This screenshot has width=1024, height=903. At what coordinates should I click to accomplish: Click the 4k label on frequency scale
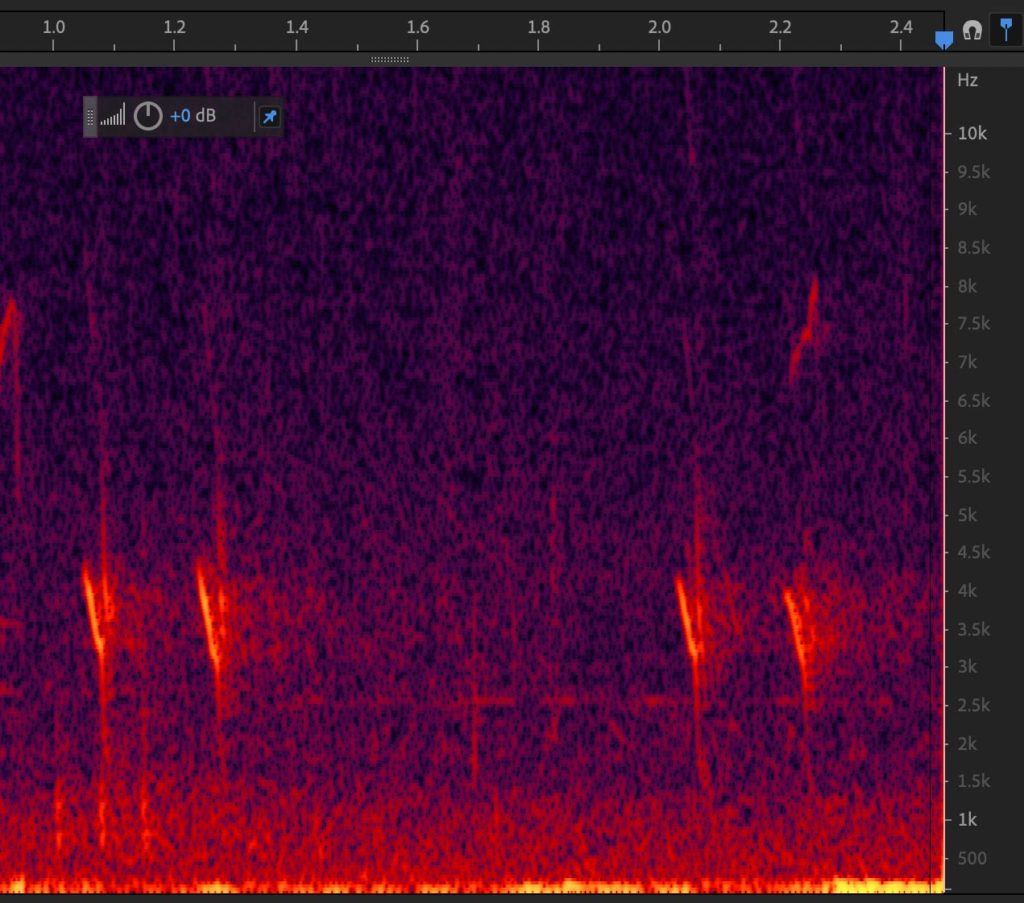click(967, 590)
